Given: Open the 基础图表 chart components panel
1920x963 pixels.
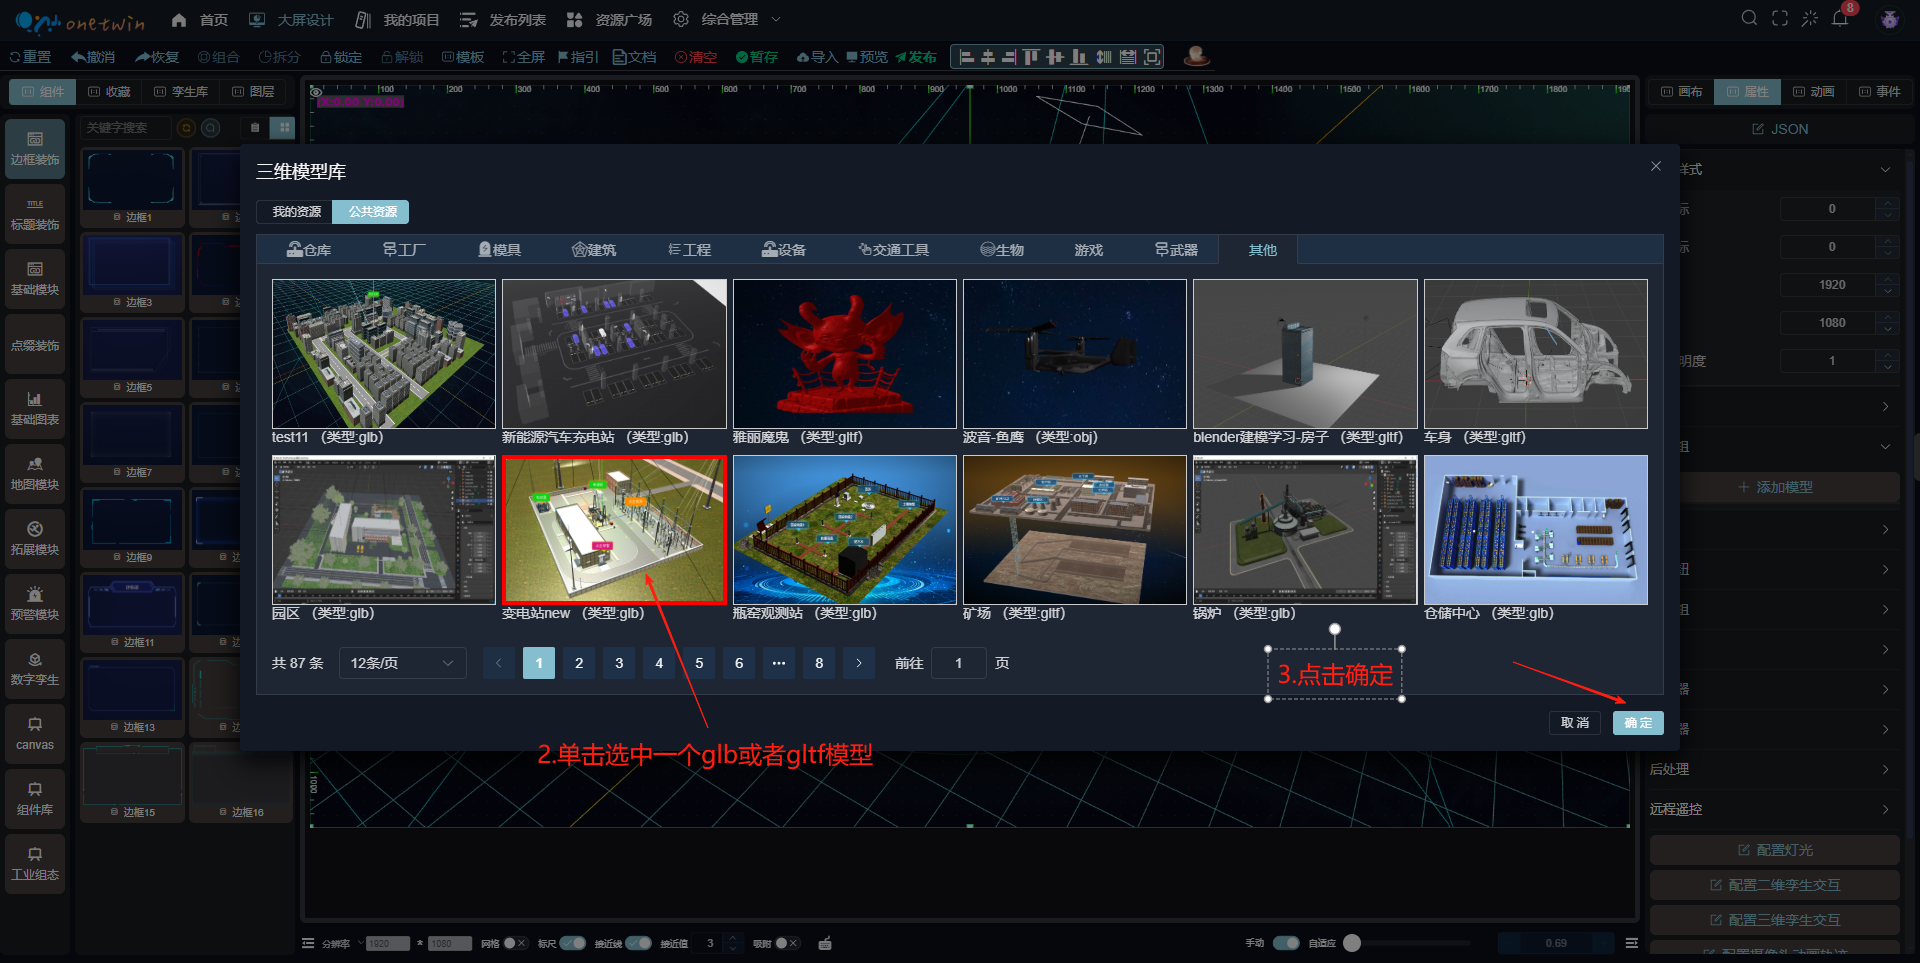Looking at the screenshot, I should click(x=35, y=408).
